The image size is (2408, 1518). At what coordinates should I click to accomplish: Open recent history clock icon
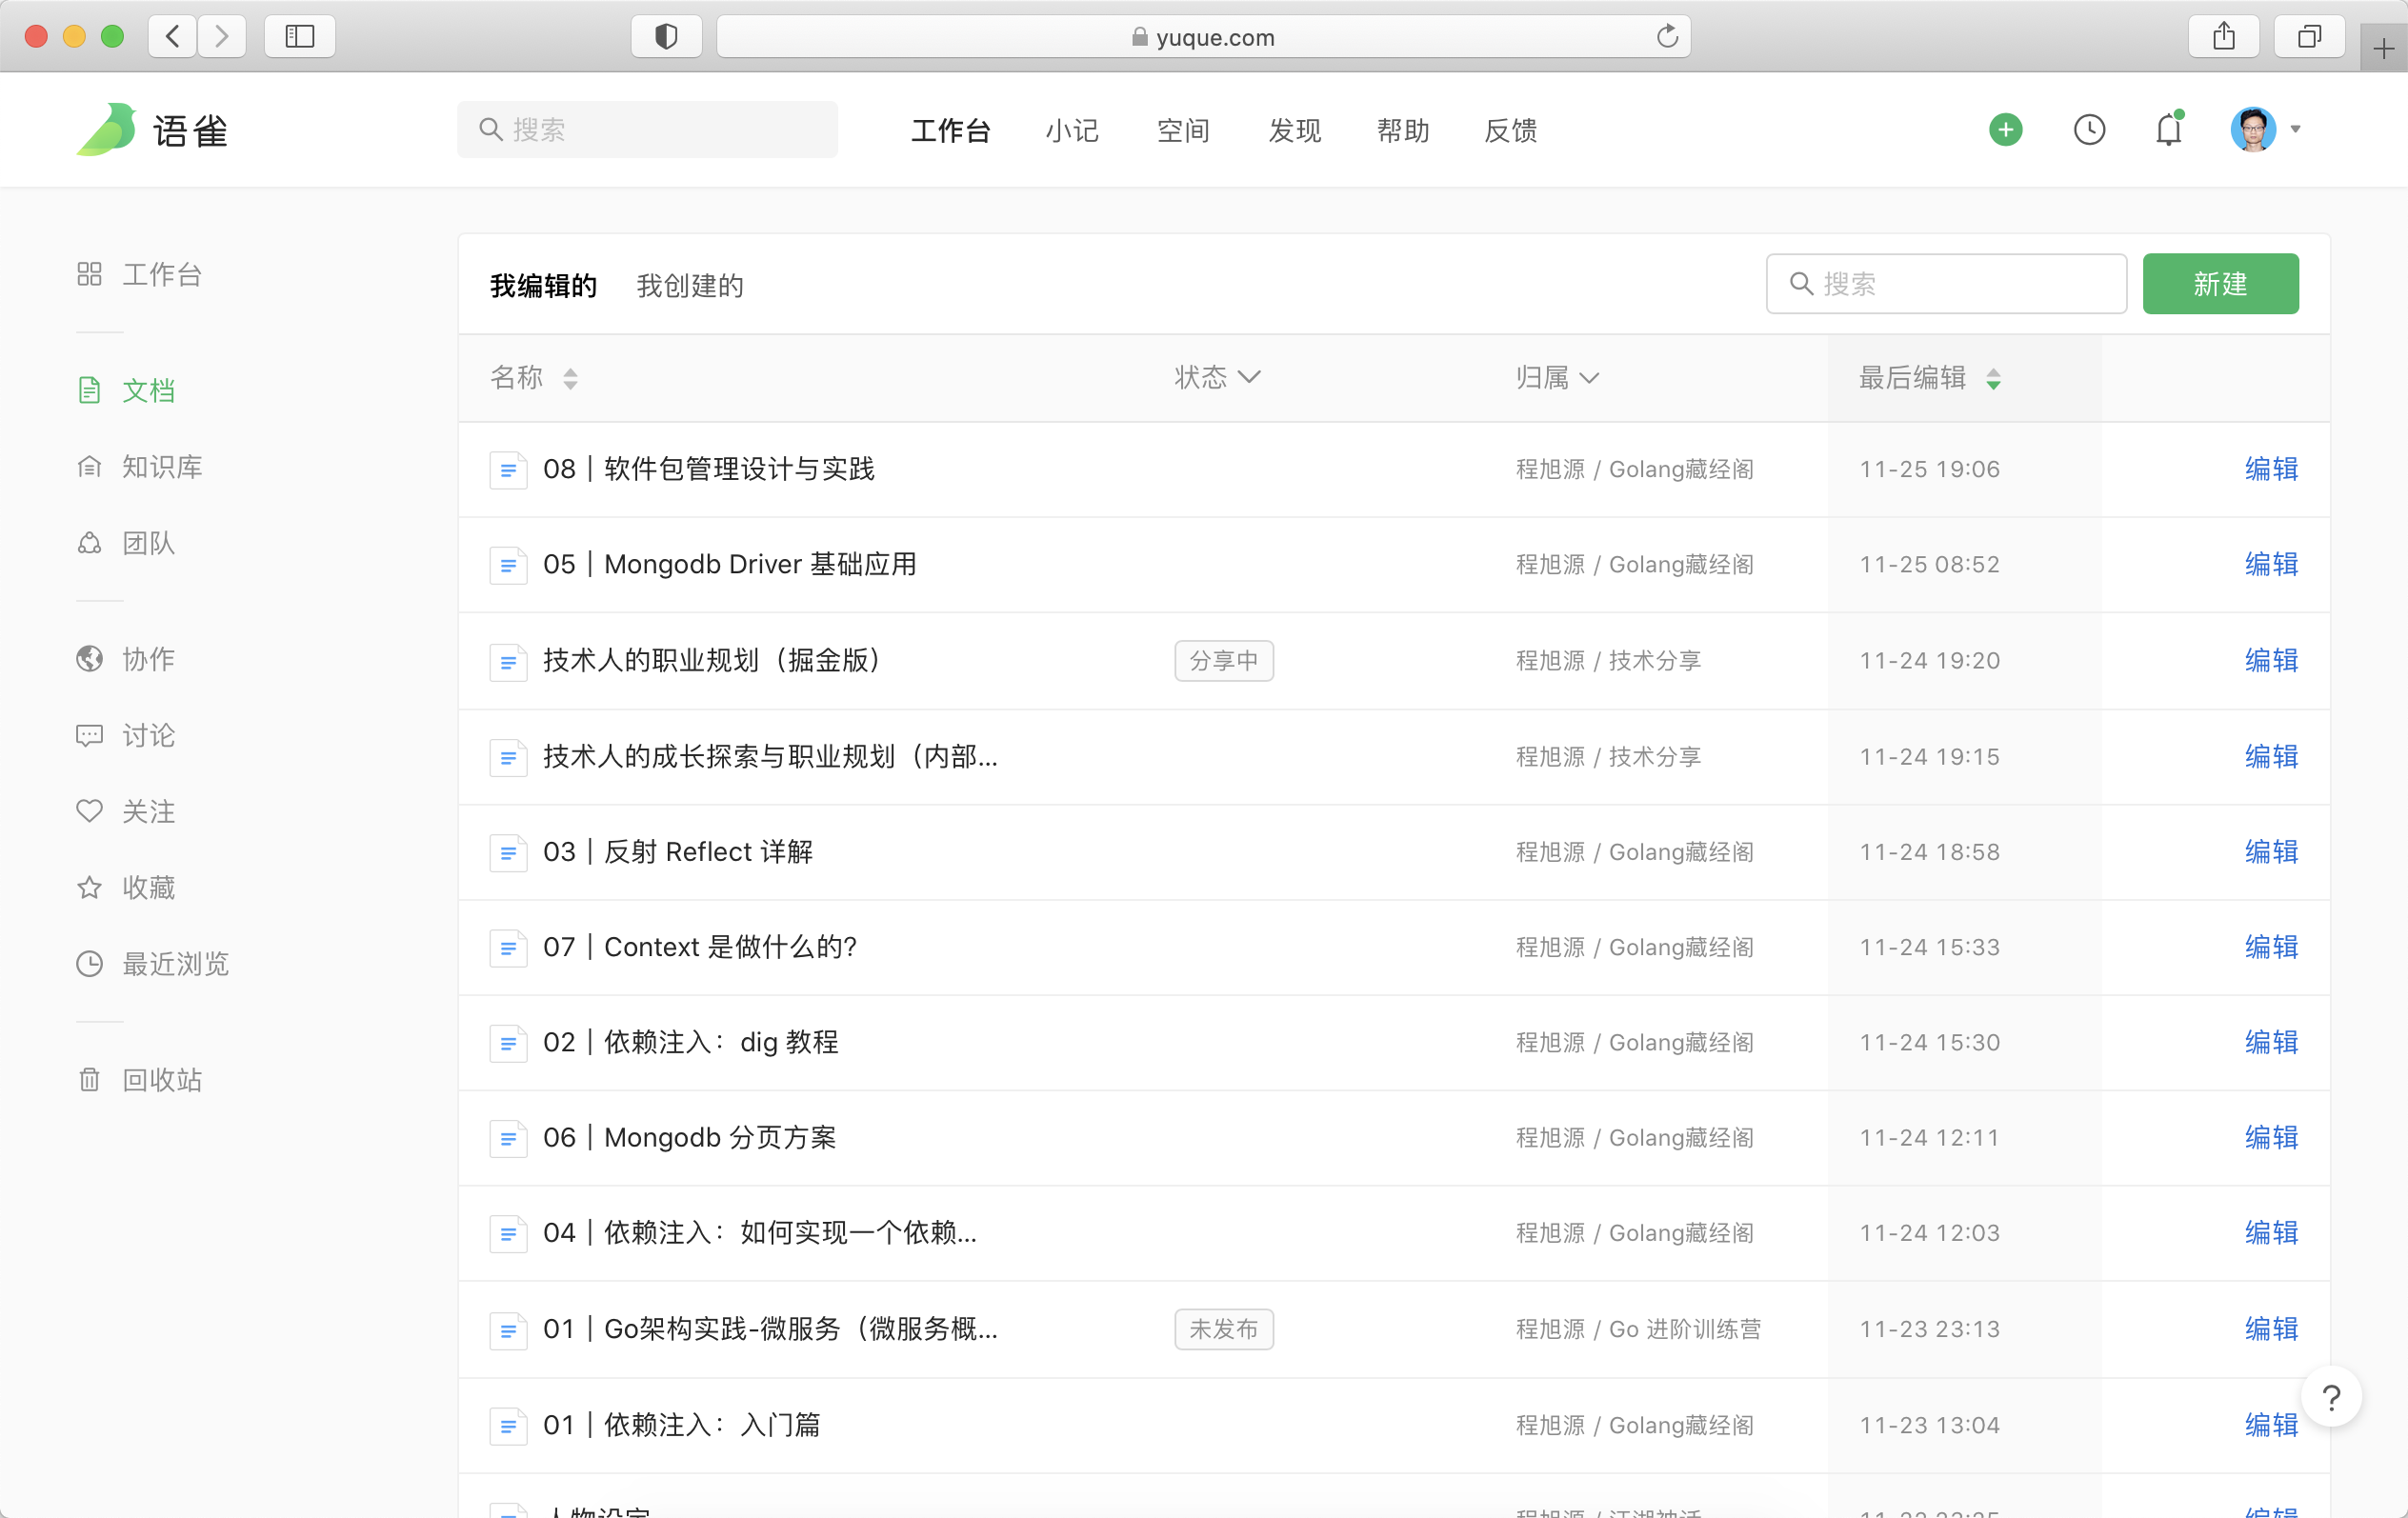click(x=2089, y=130)
